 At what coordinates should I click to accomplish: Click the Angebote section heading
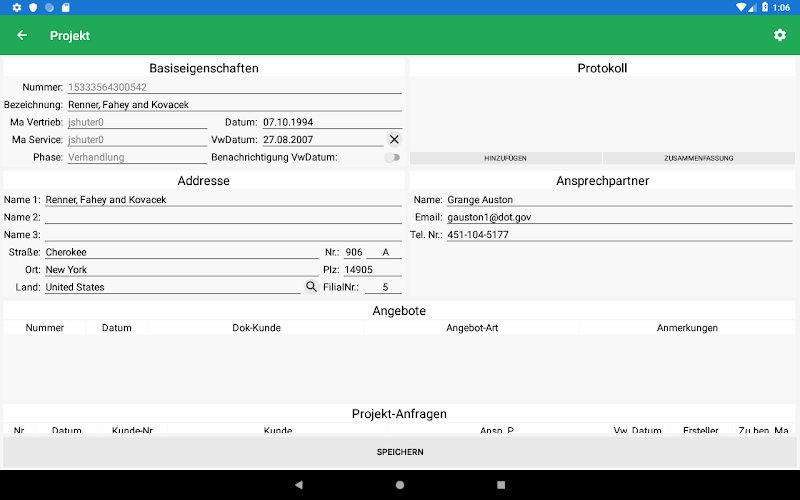coord(399,311)
